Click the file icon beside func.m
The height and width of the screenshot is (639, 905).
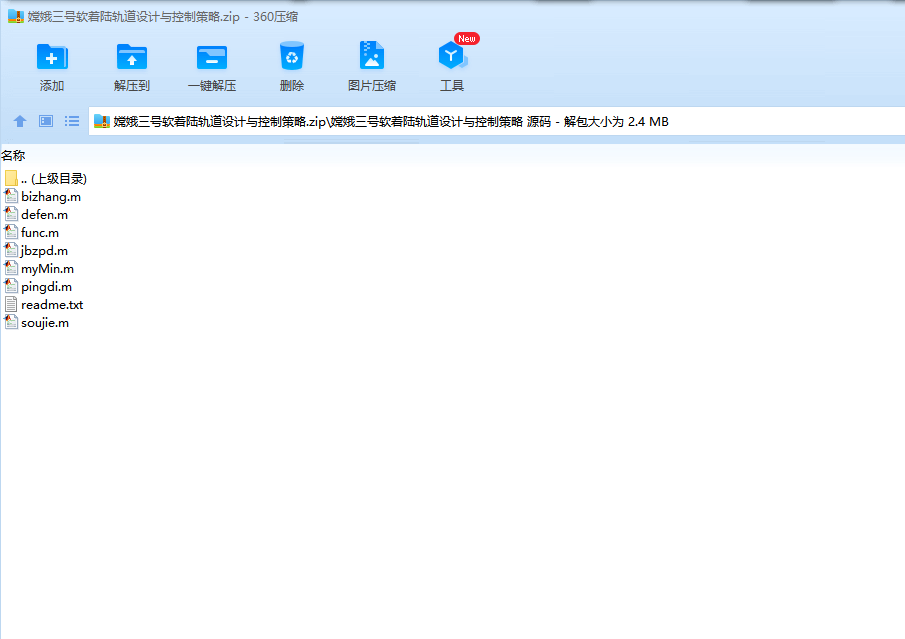pos(11,232)
